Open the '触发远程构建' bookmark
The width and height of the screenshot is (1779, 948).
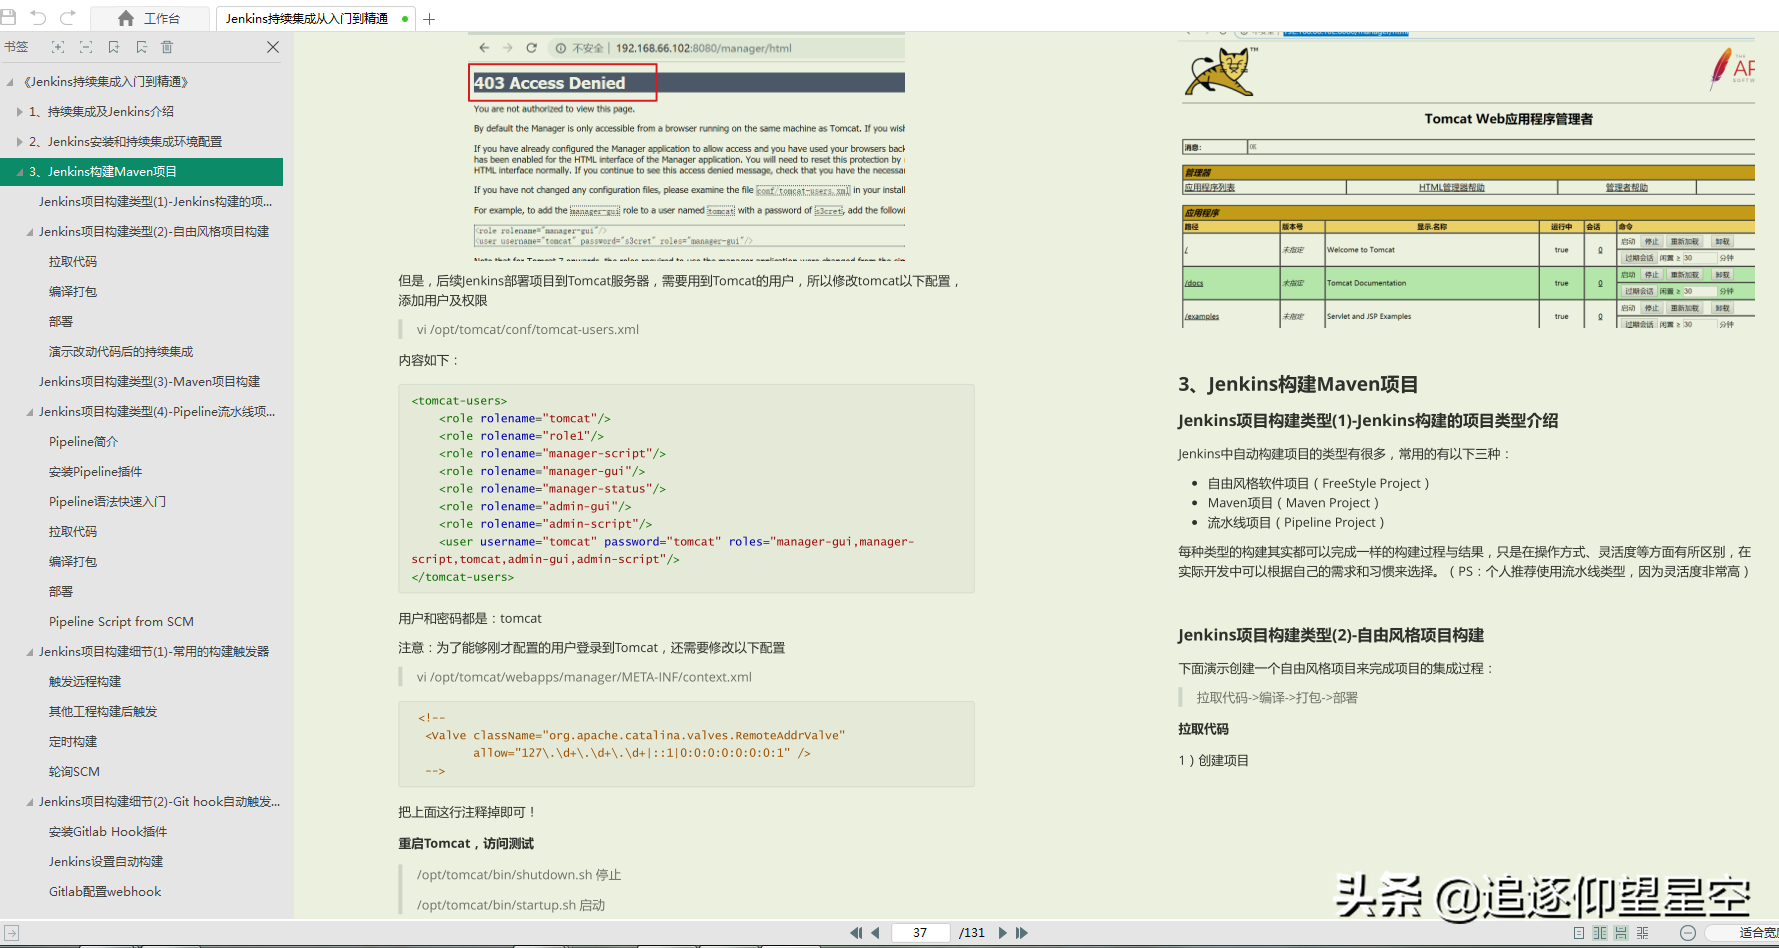point(85,682)
